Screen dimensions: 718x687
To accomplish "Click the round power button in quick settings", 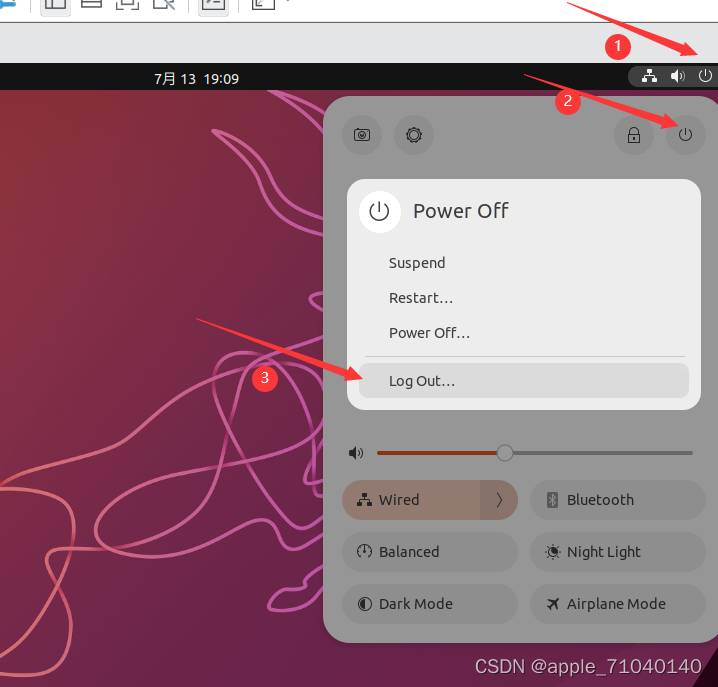I will pos(685,135).
